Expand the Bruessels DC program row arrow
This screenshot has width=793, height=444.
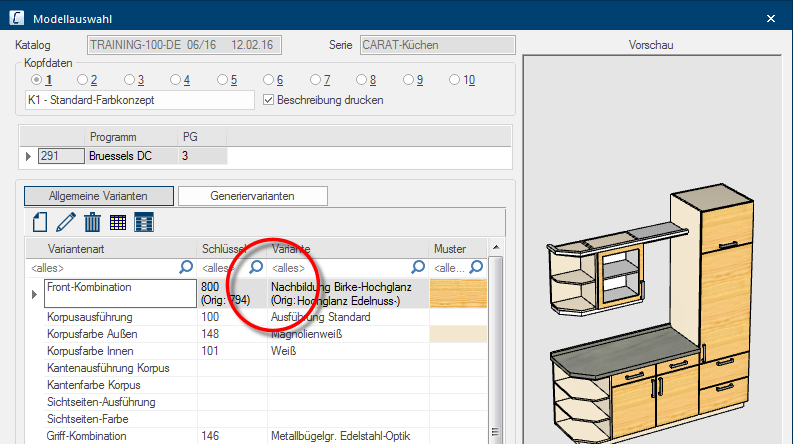click(x=28, y=156)
